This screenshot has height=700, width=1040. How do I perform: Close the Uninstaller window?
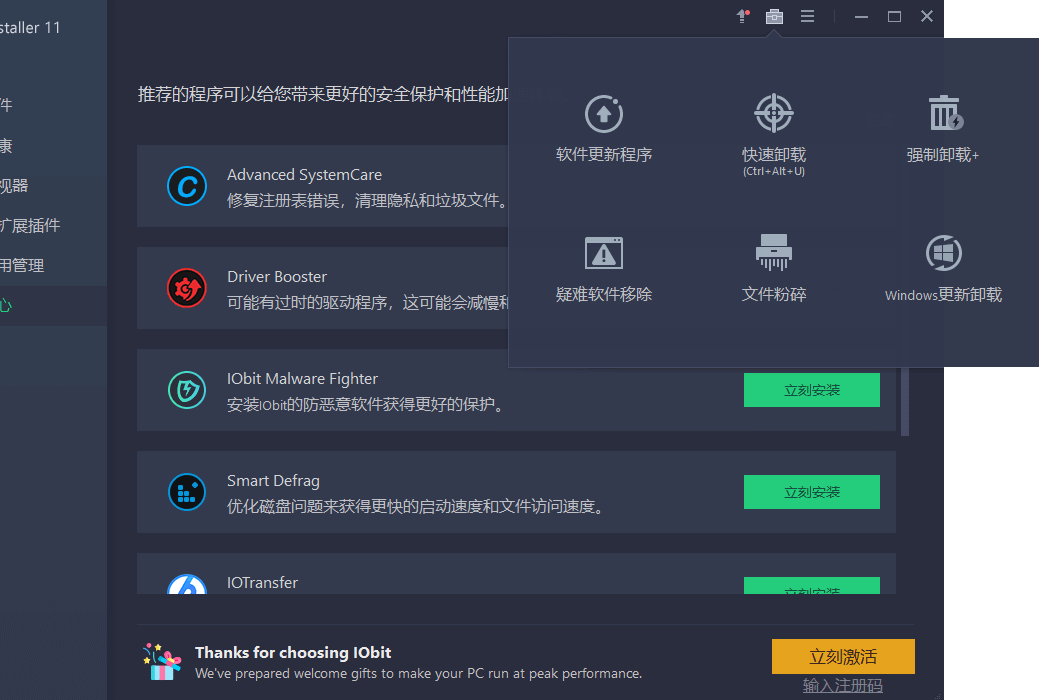927,17
